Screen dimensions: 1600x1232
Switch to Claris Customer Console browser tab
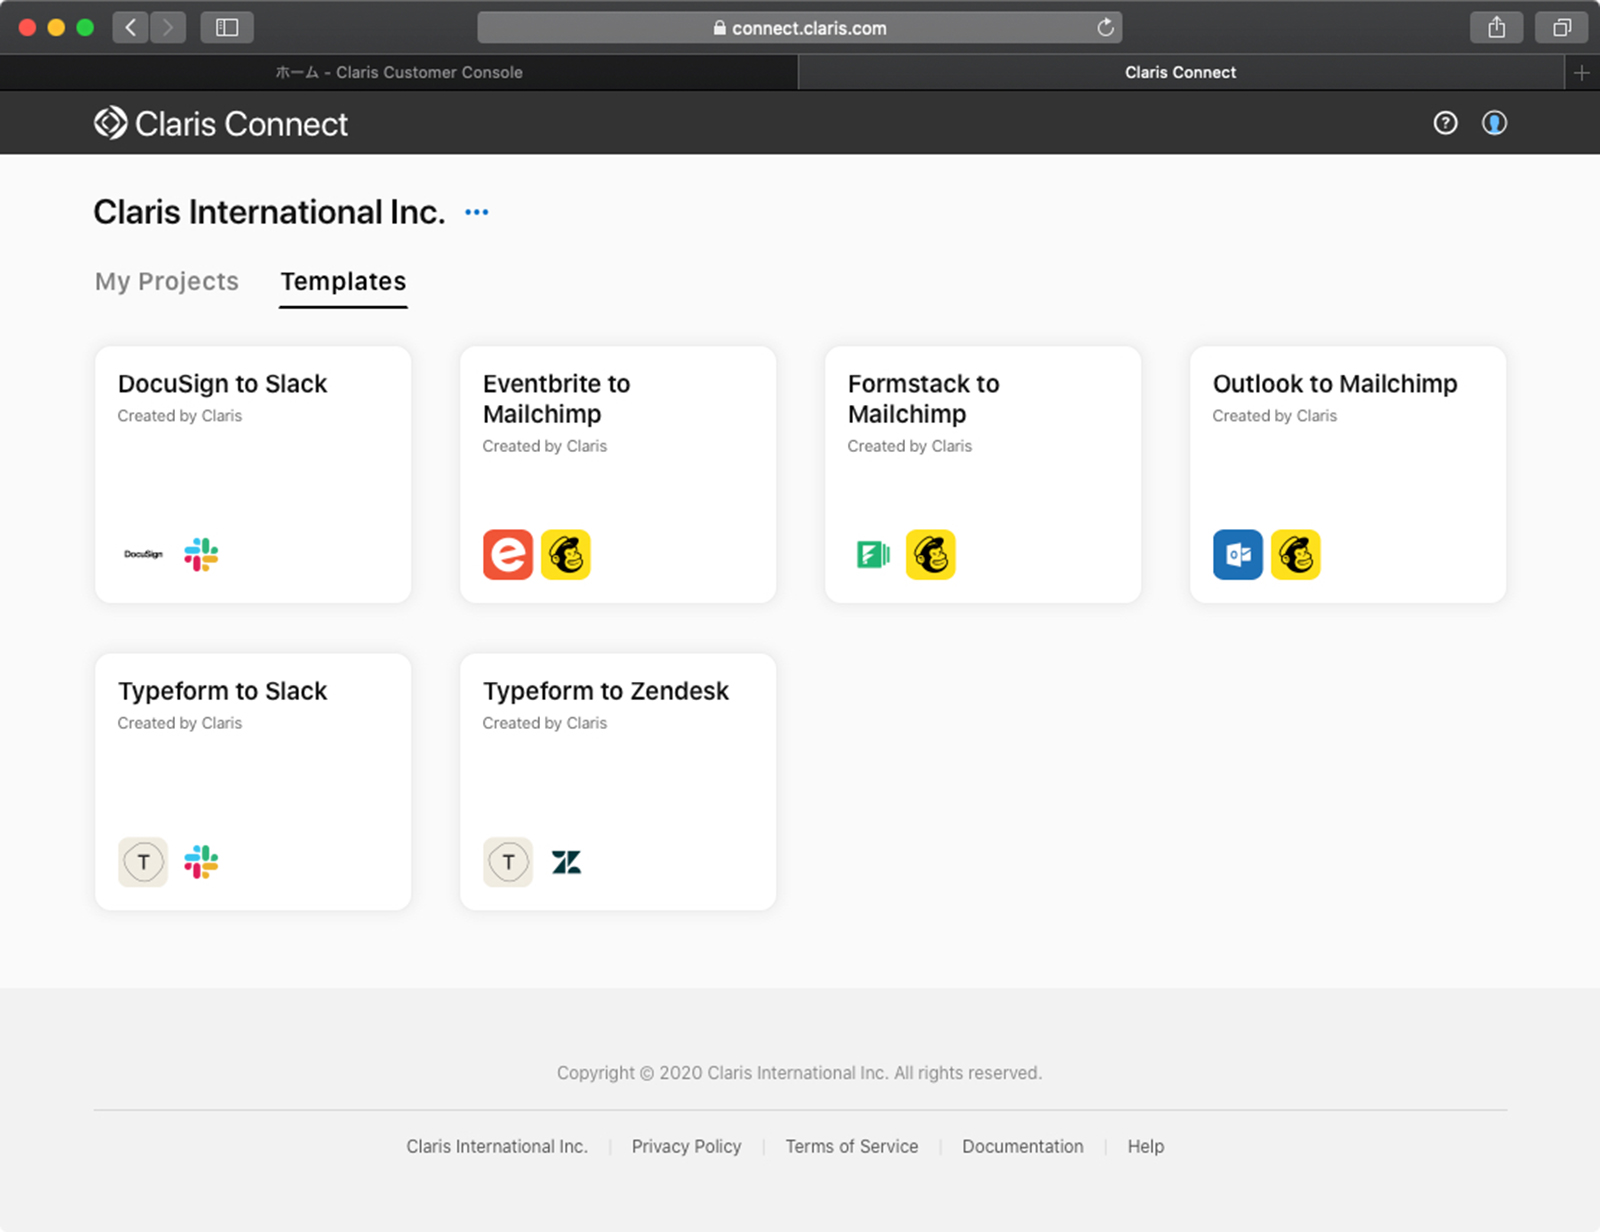(399, 72)
